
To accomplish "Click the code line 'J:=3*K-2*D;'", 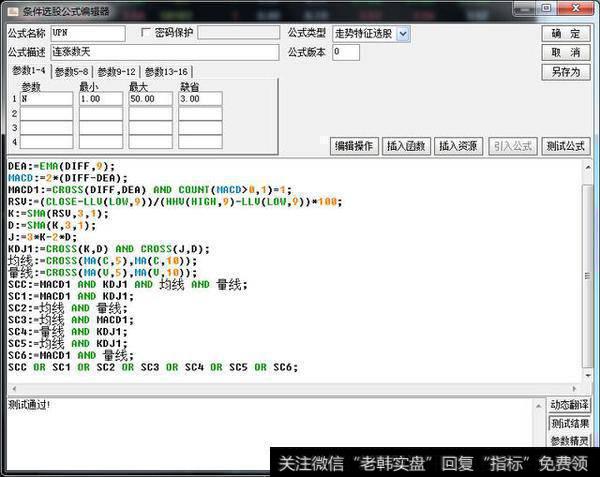I will 42,237.
